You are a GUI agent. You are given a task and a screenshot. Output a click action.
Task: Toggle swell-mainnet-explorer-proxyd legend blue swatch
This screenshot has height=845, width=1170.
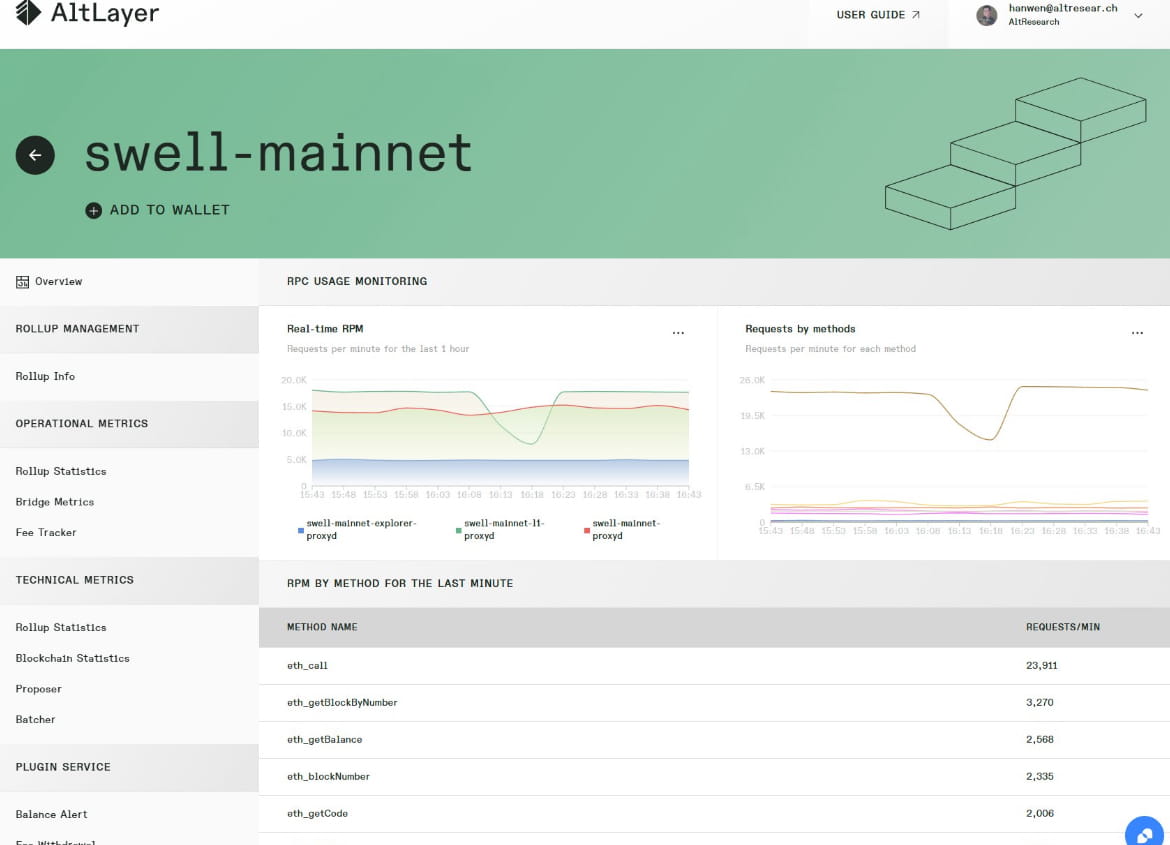(301, 530)
